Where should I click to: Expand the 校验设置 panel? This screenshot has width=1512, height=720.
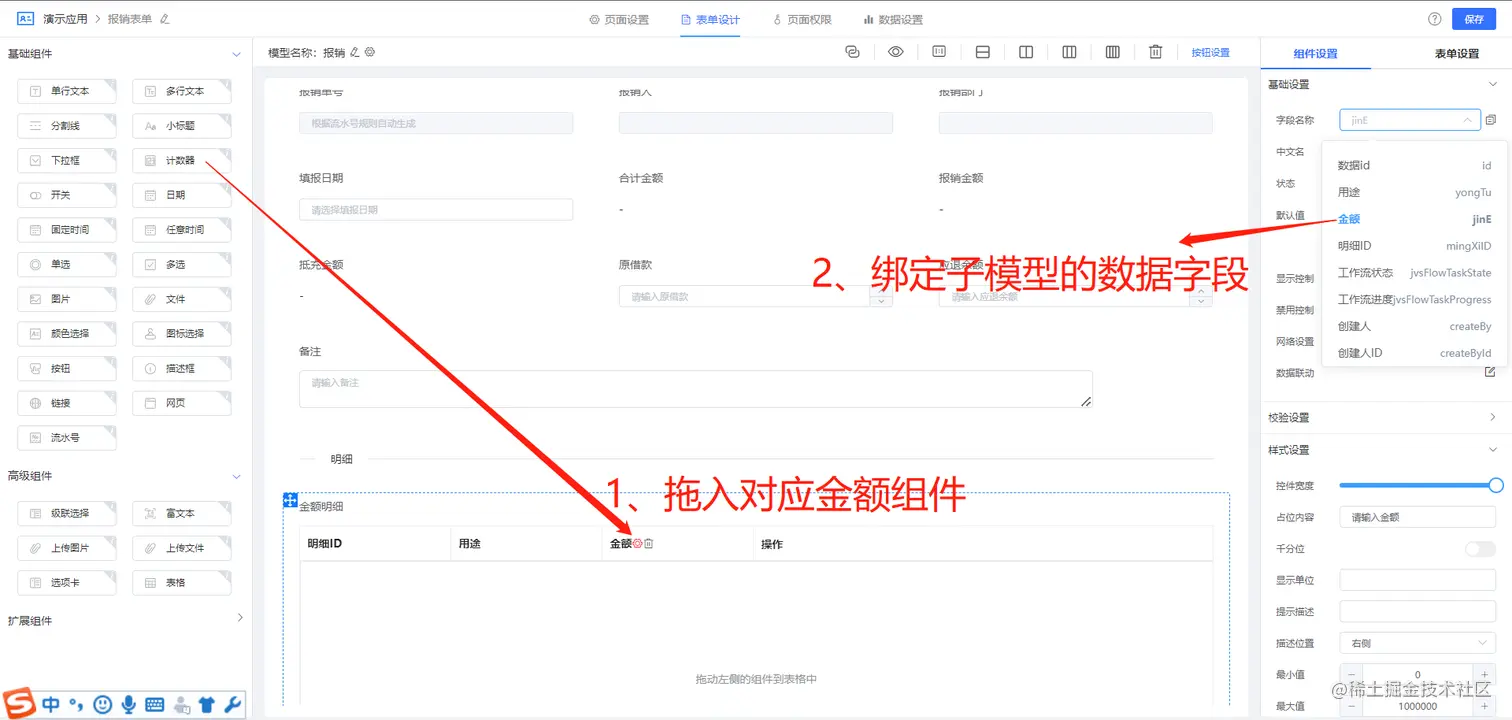1493,417
